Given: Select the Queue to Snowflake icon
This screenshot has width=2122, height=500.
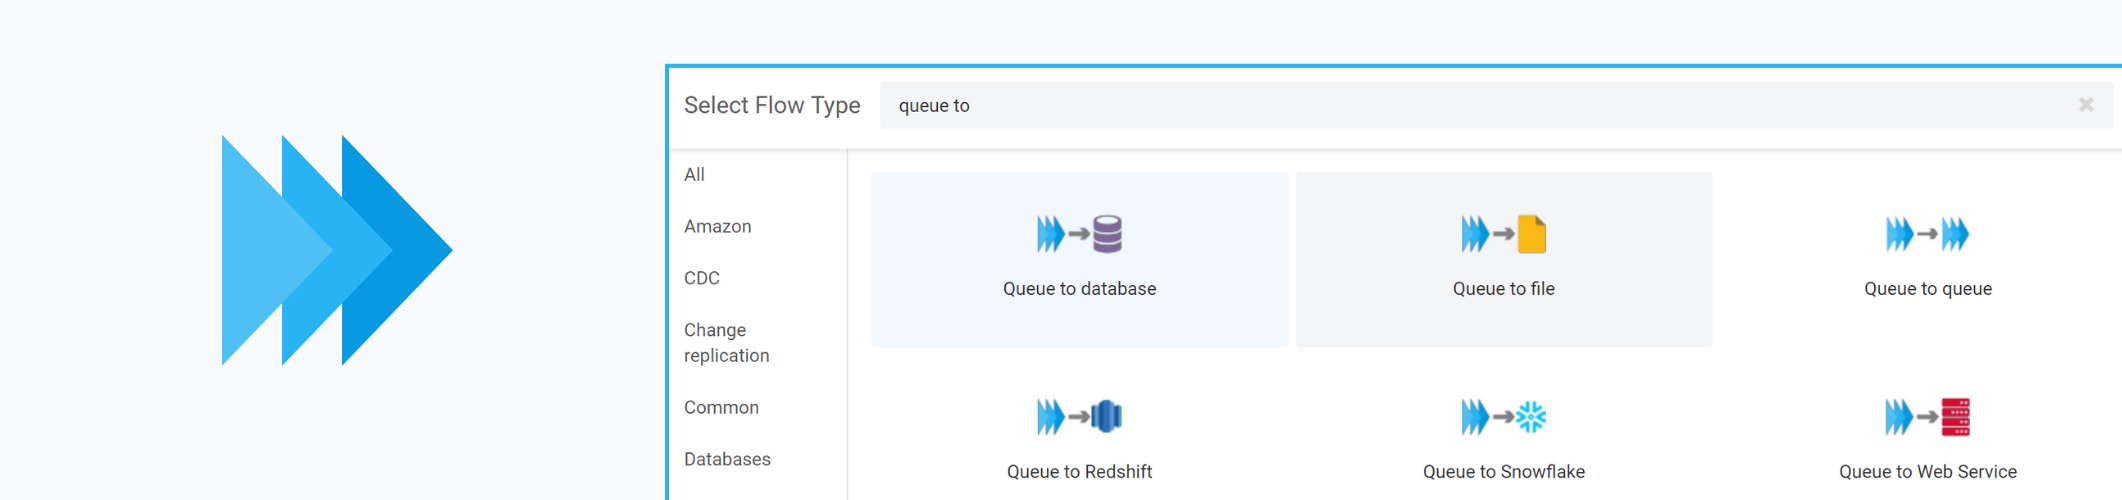Looking at the screenshot, I should [x=1503, y=416].
